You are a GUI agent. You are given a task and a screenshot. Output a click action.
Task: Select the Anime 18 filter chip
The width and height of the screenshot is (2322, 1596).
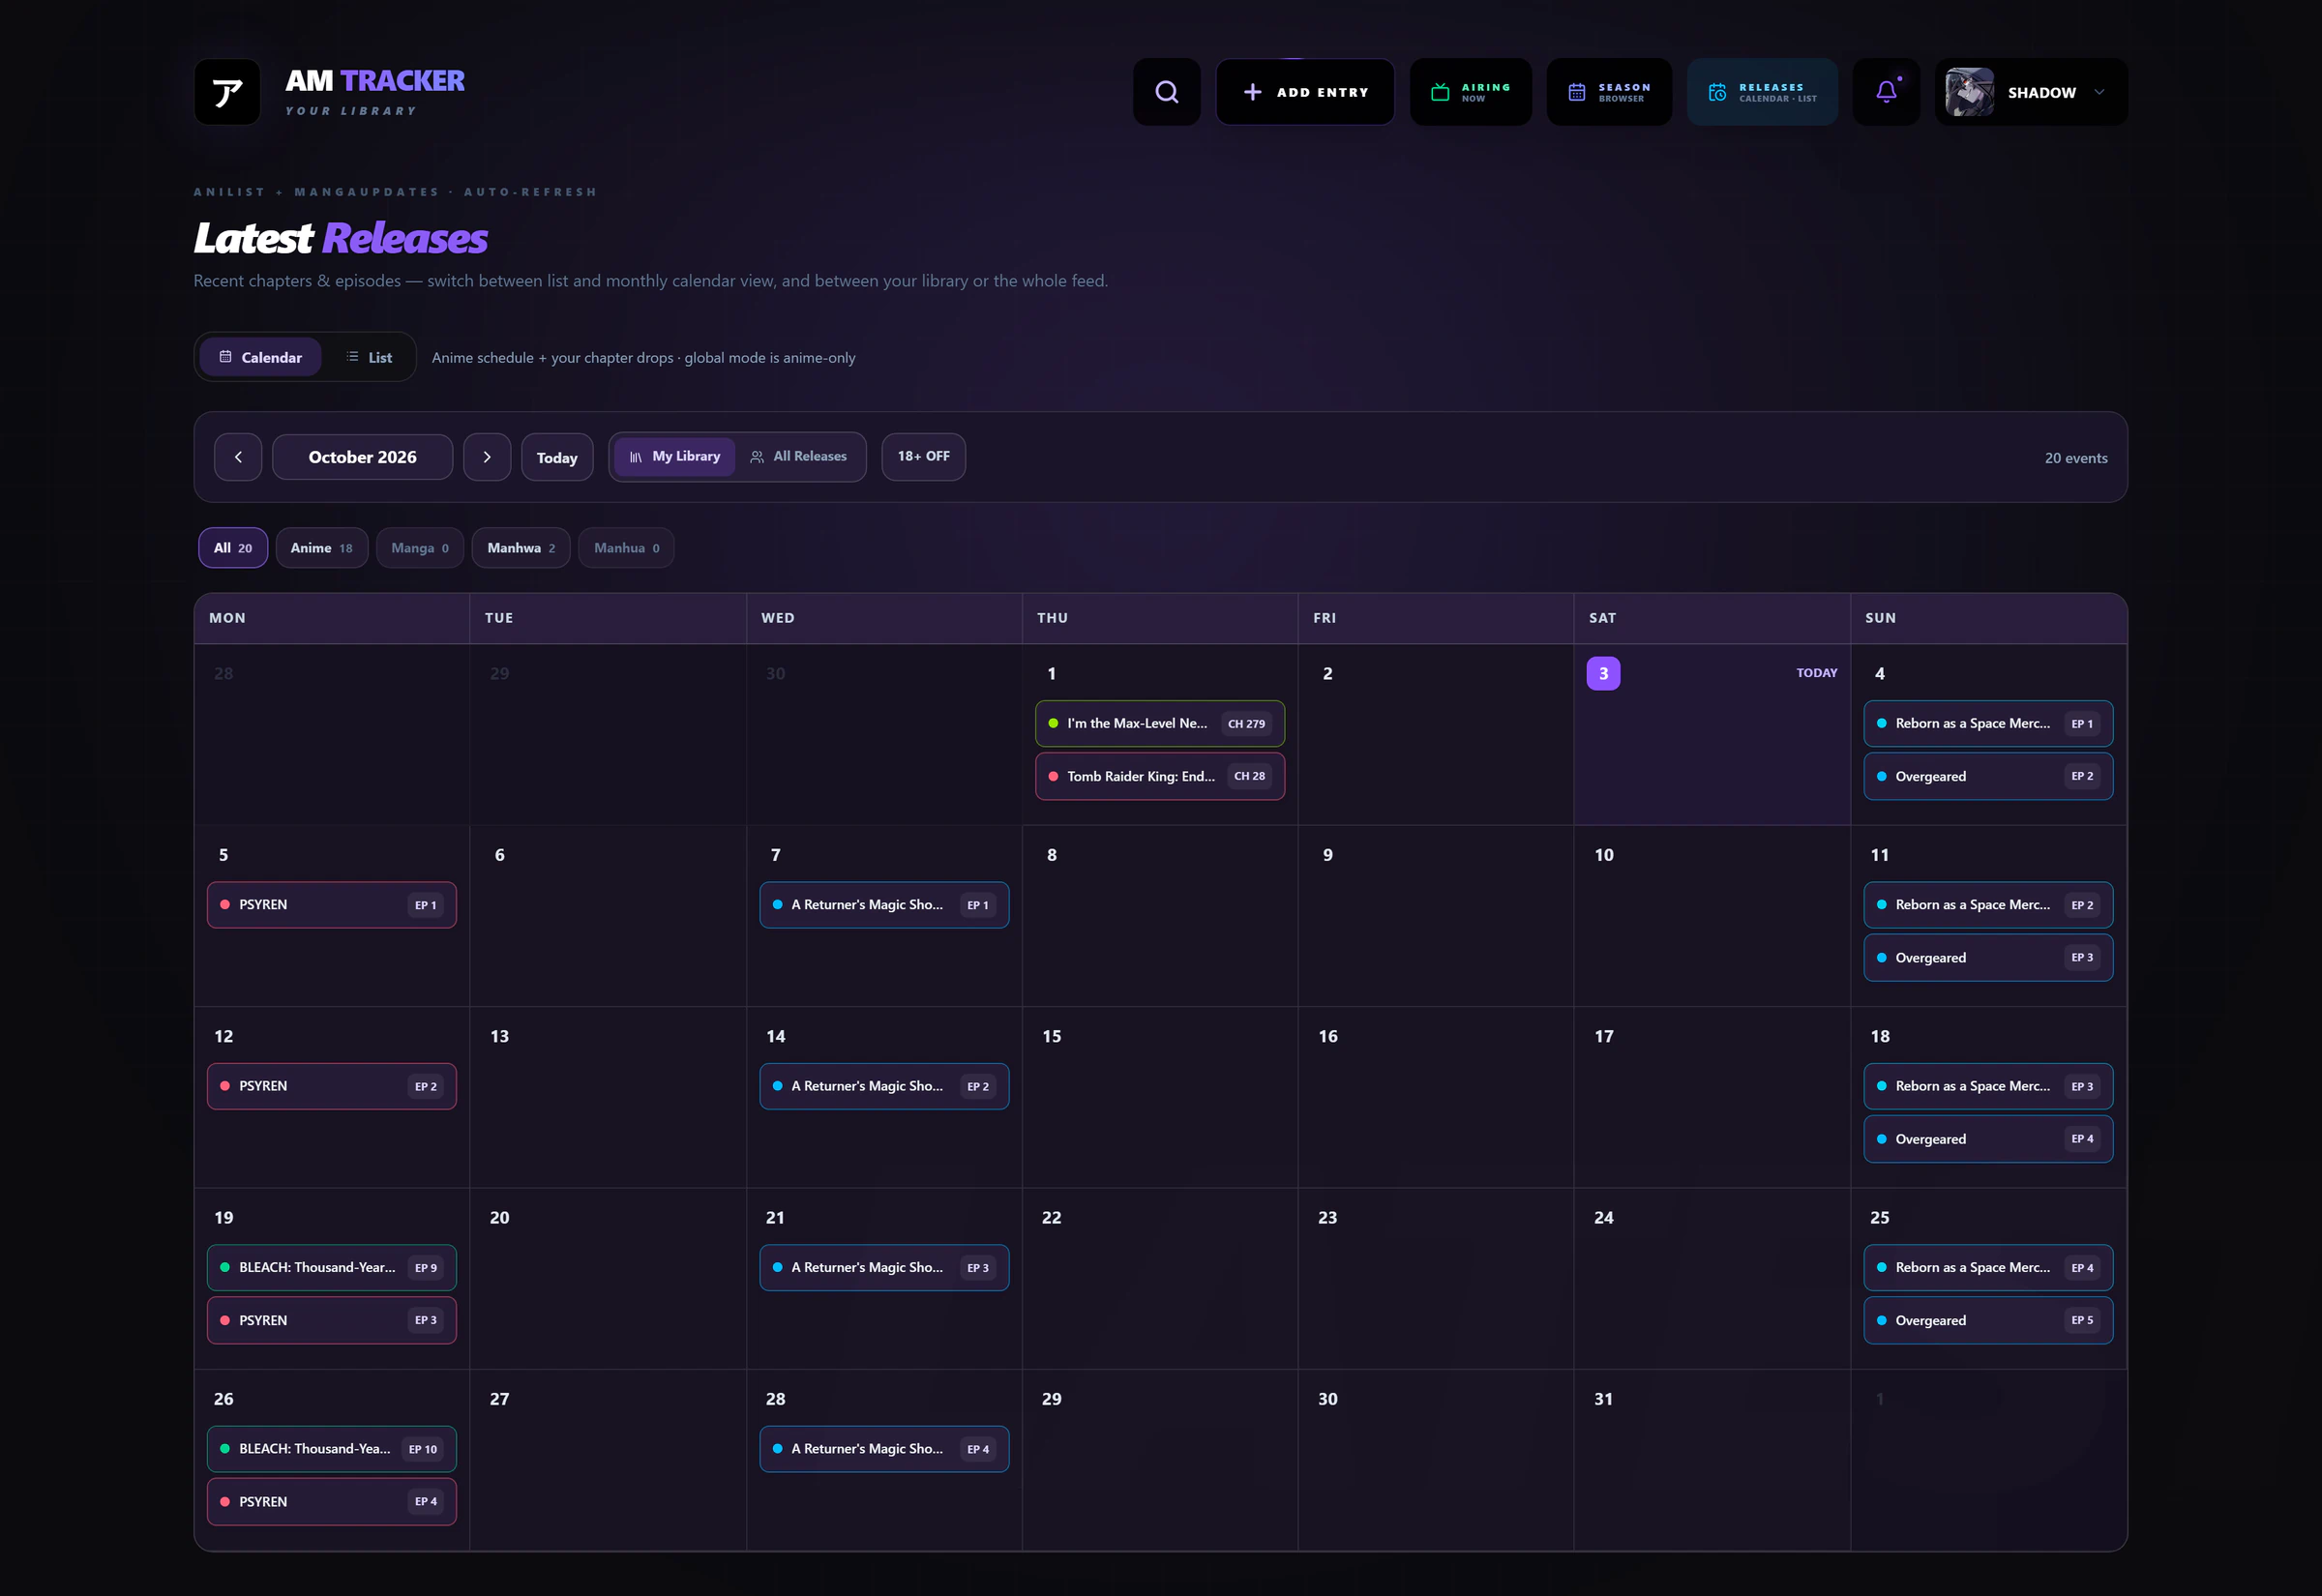[x=321, y=548]
